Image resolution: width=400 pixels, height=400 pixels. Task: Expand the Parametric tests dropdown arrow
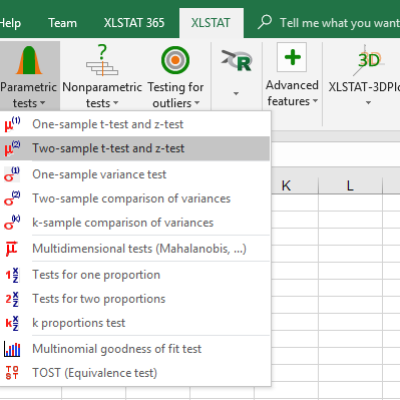point(42,103)
